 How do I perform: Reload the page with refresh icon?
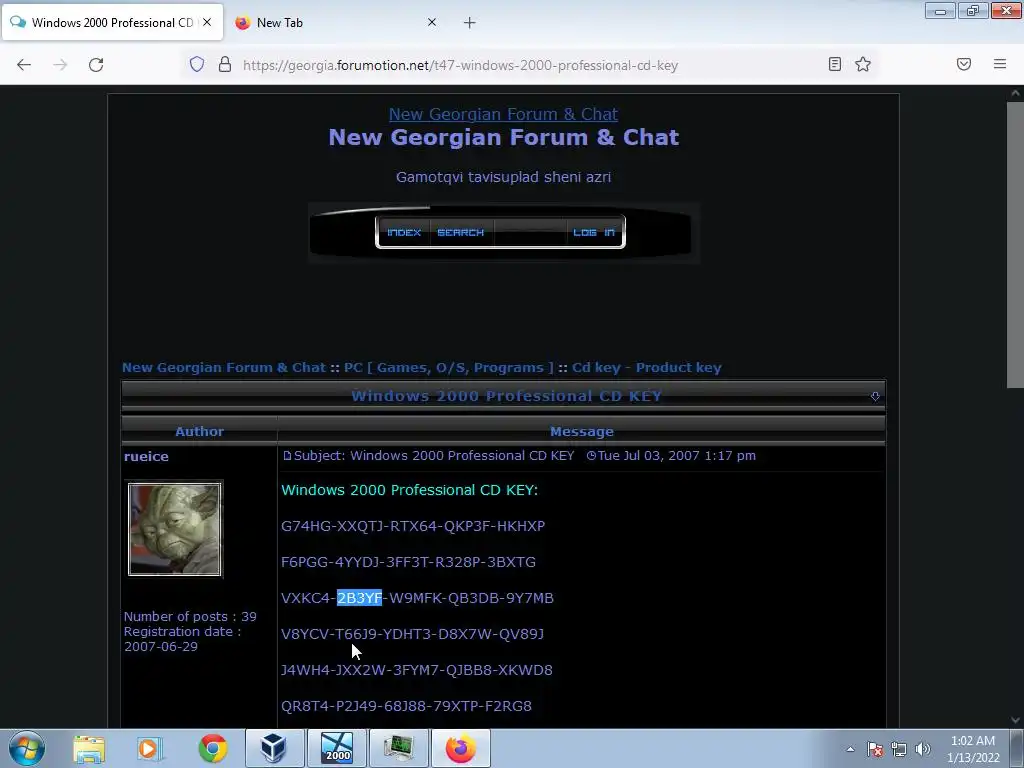(x=96, y=65)
